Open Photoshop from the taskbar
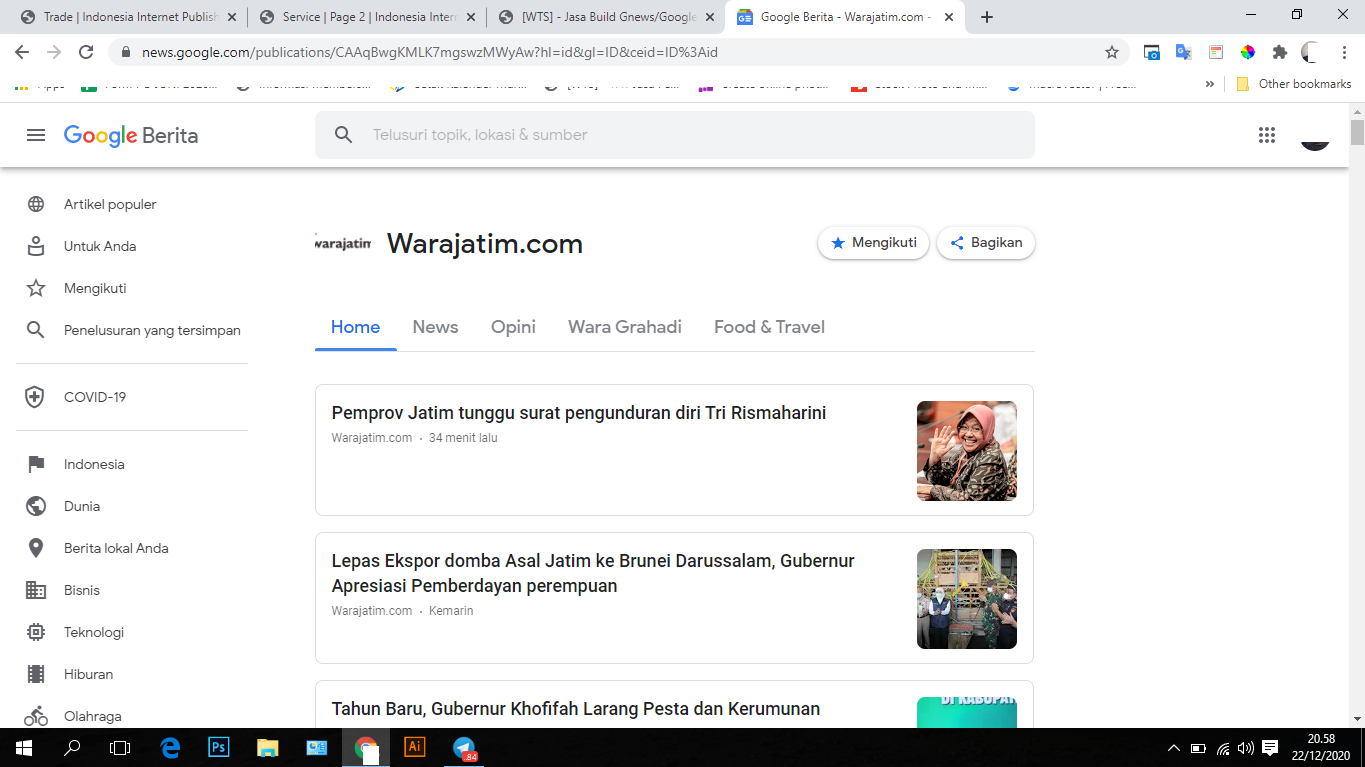Image resolution: width=1365 pixels, height=767 pixels. point(218,747)
